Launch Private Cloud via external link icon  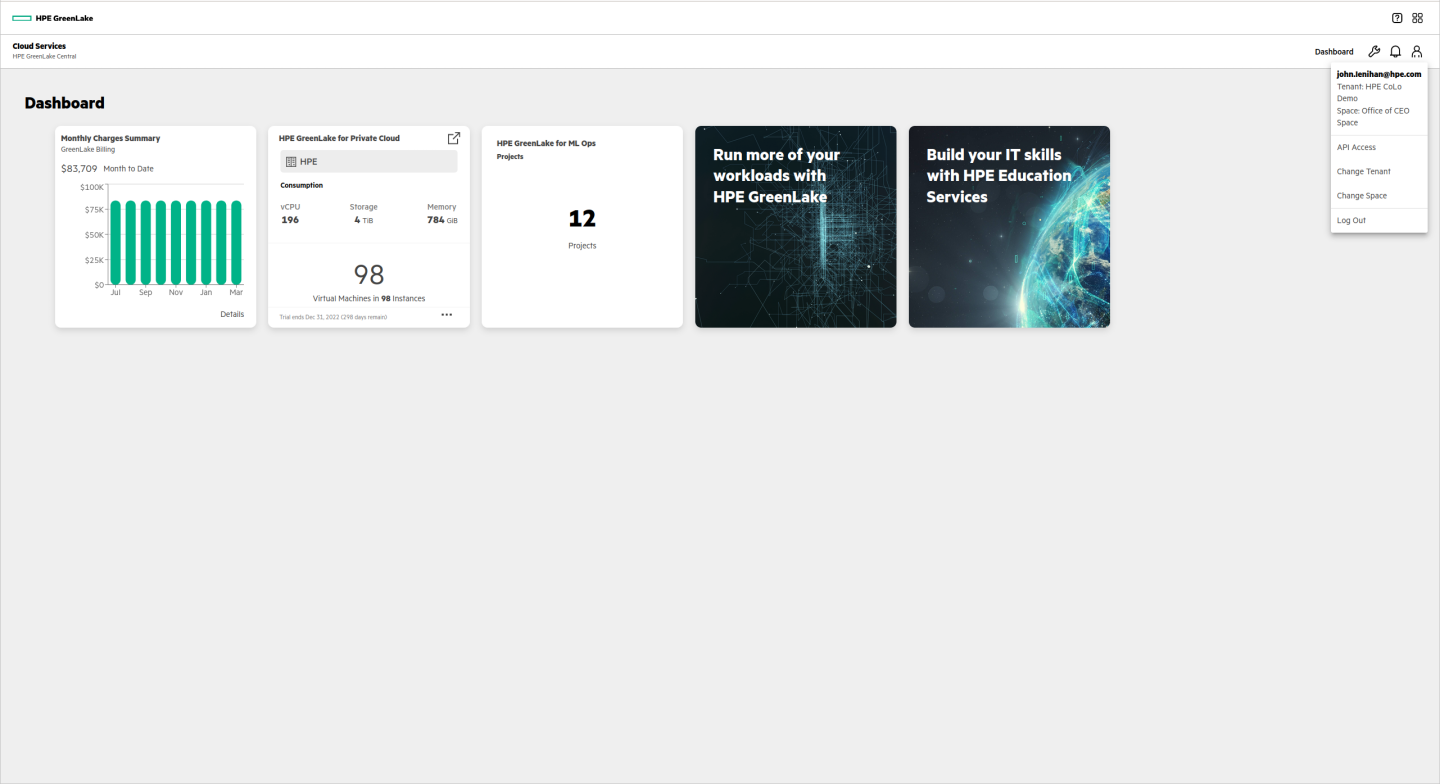tap(453, 138)
